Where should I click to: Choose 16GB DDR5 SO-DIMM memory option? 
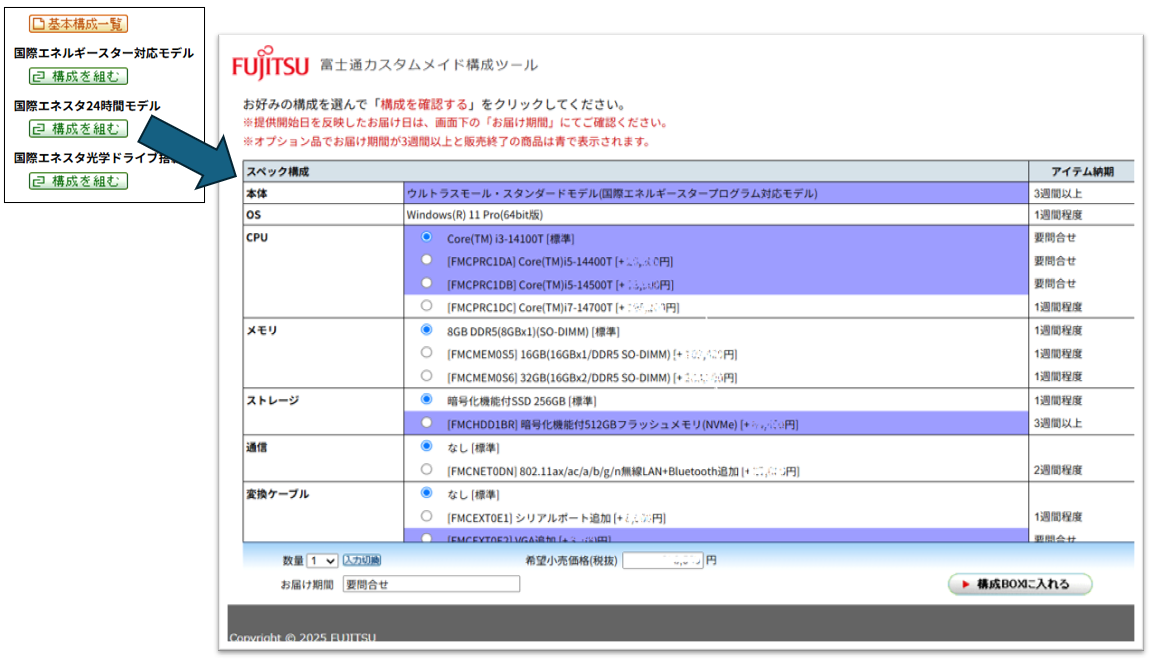pos(427,353)
